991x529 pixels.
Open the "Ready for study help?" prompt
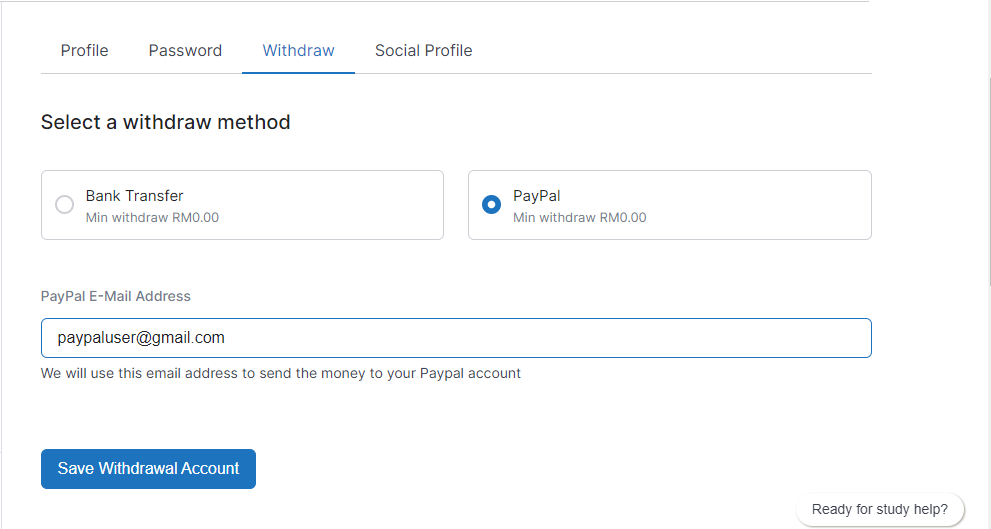879,509
